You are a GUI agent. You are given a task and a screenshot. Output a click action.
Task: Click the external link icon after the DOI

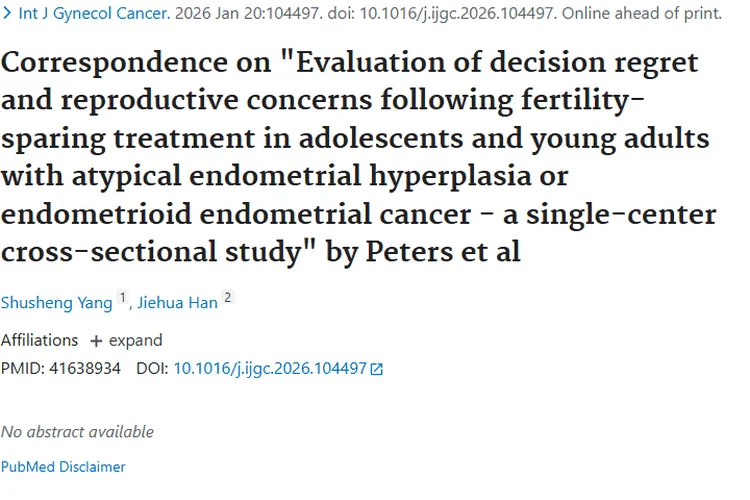(x=377, y=369)
